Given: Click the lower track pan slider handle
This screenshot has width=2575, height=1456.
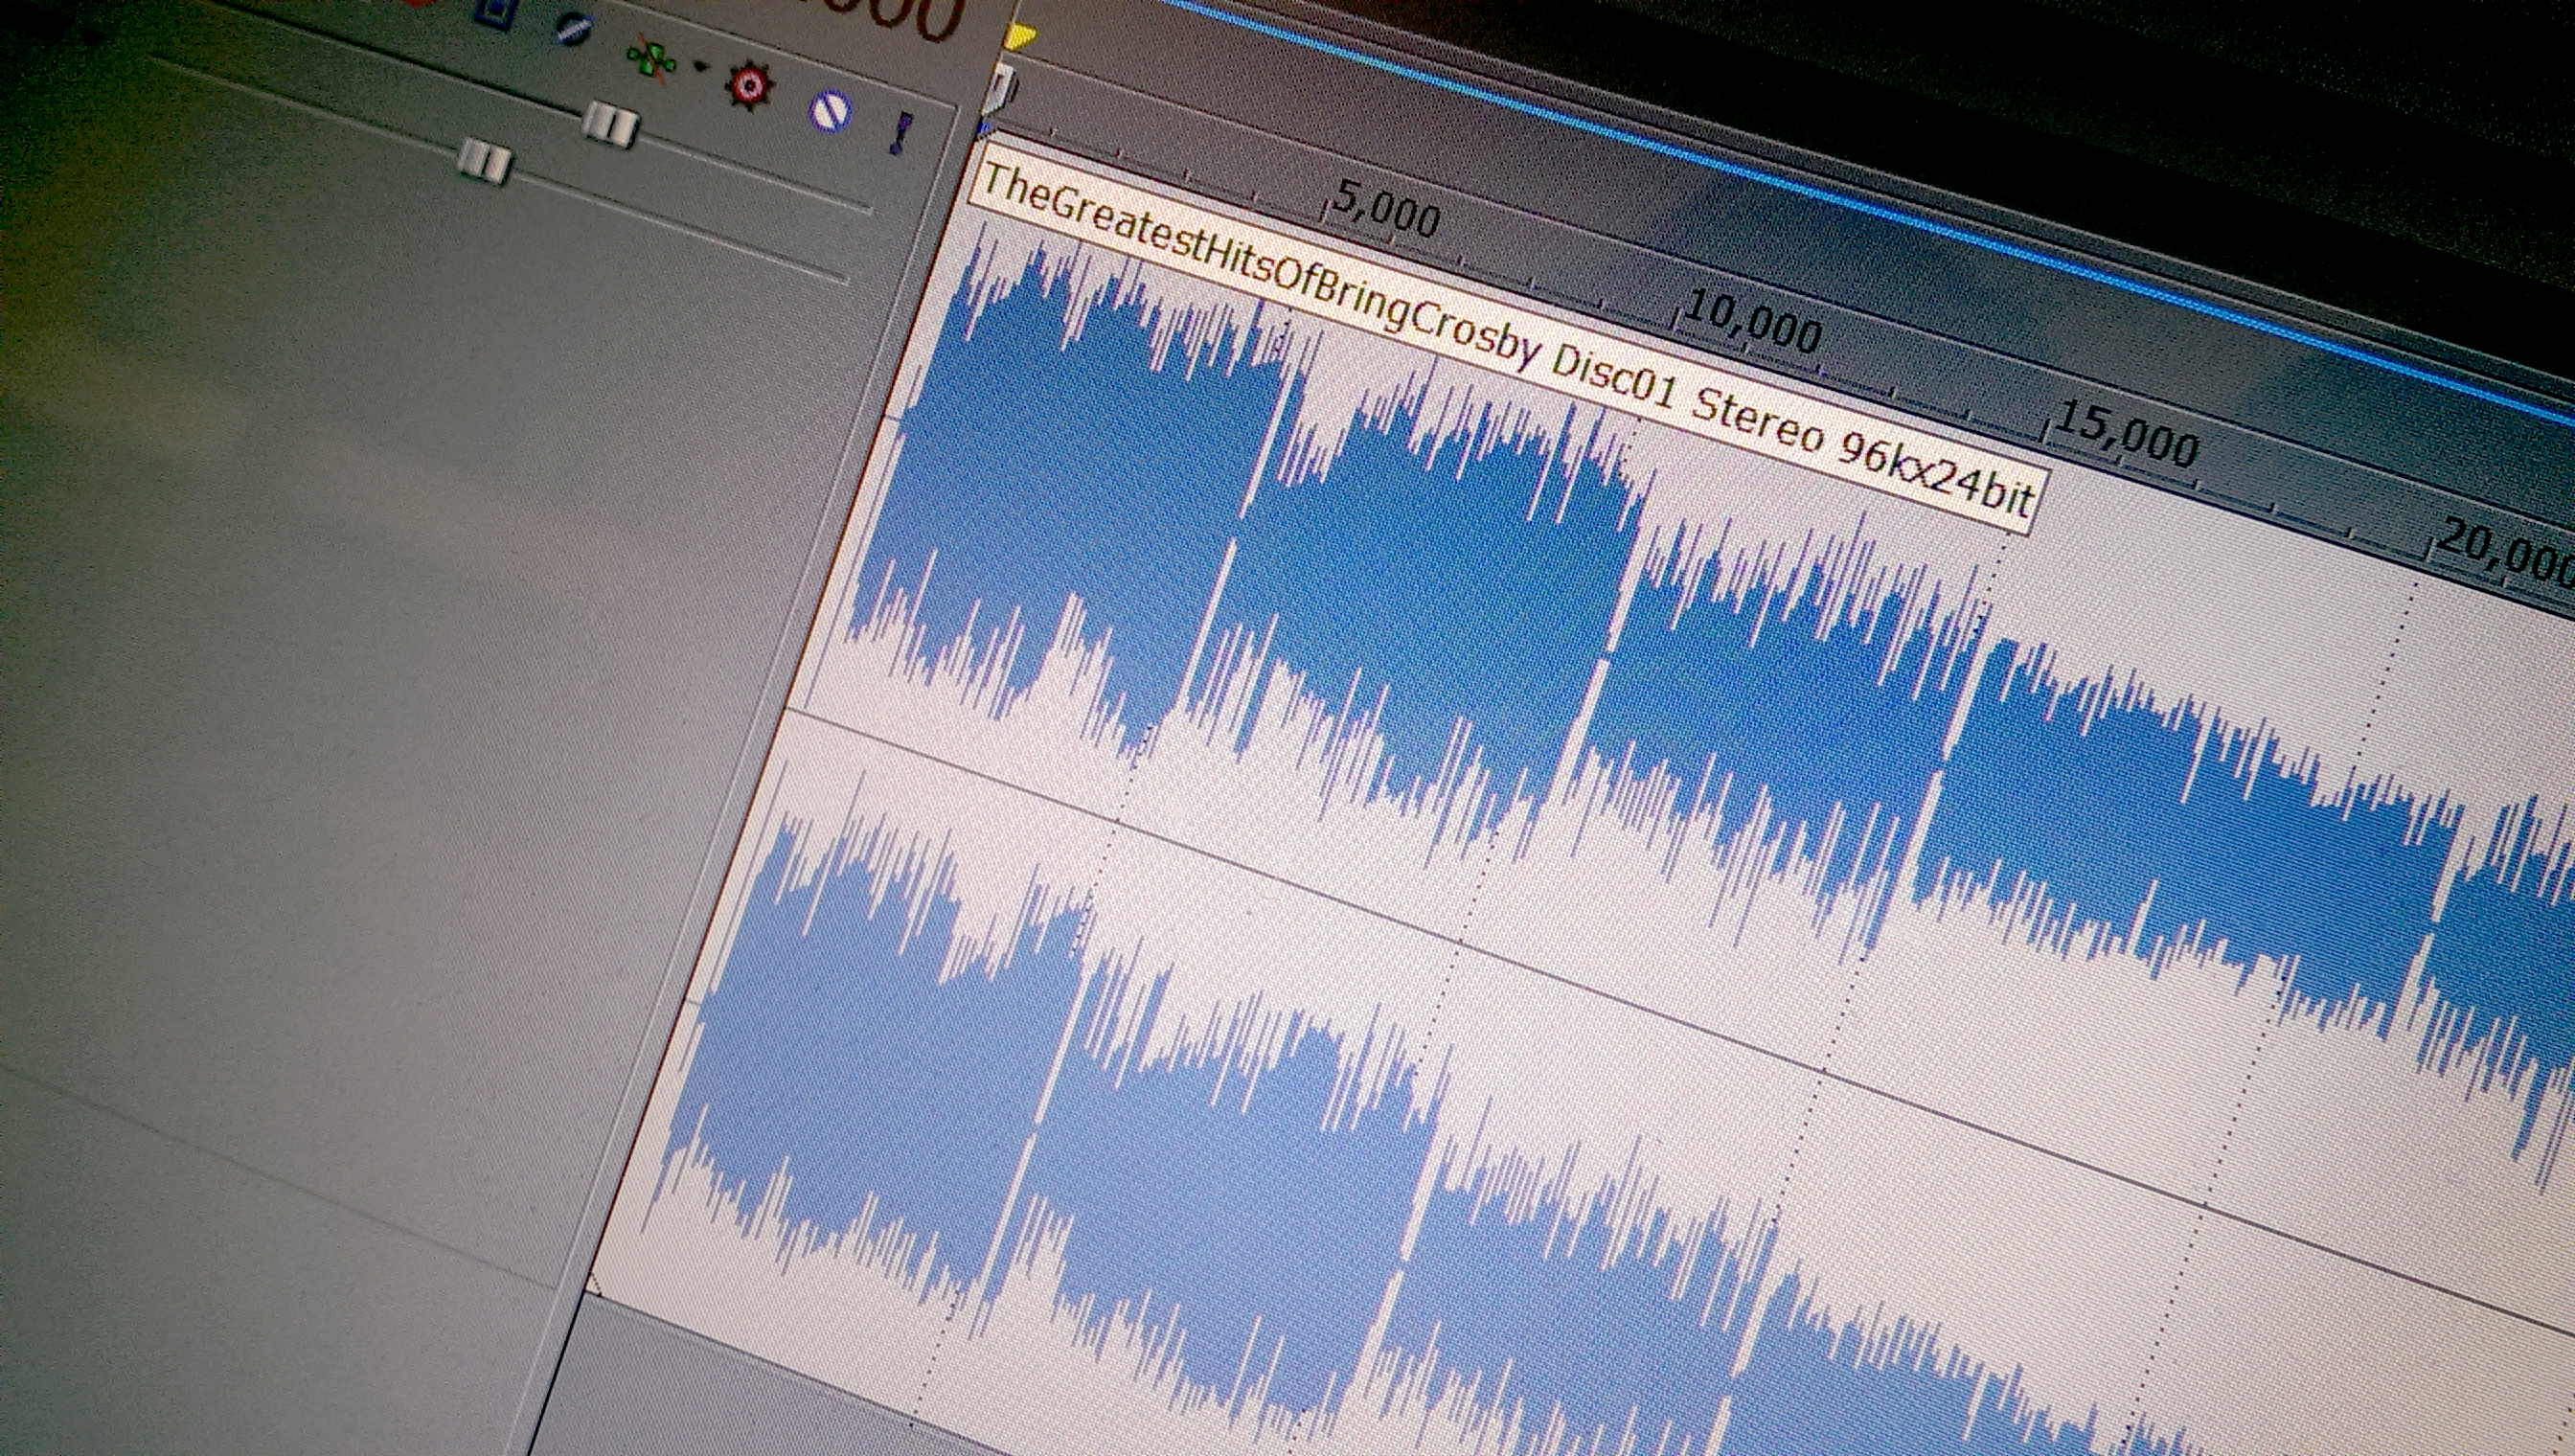Looking at the screenshot, I should [486, 160].
